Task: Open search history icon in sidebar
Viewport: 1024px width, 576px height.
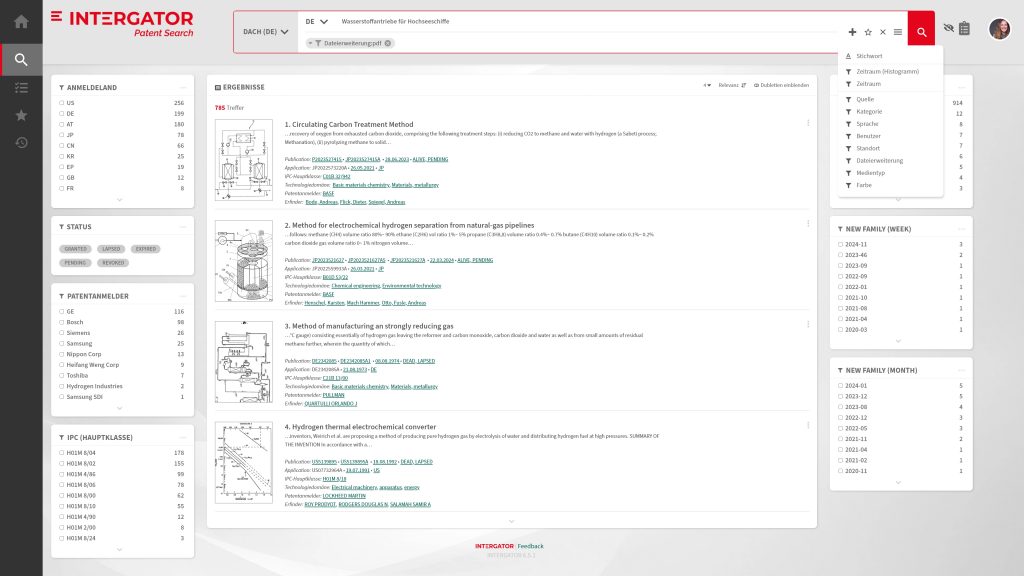Action: (21, 142)
